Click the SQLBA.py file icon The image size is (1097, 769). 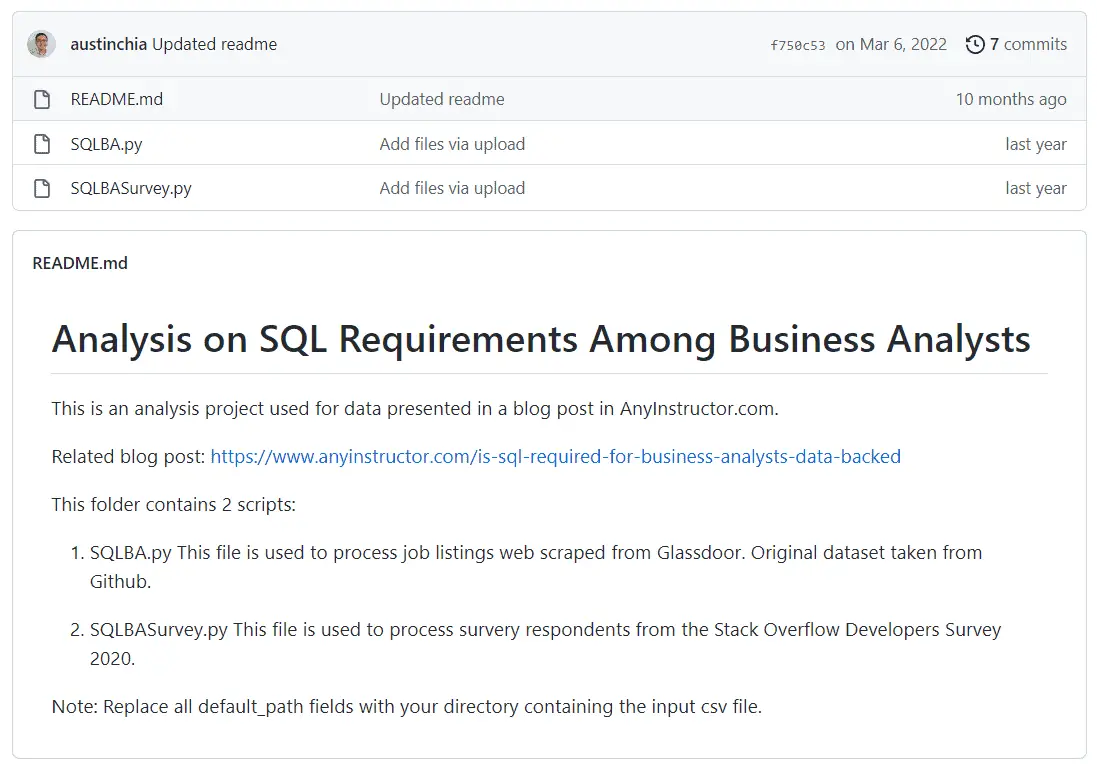42,144
